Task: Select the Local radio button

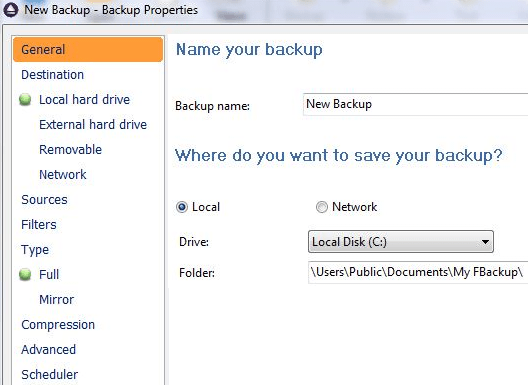Action: pyautogui.click(x=182, y=207)
